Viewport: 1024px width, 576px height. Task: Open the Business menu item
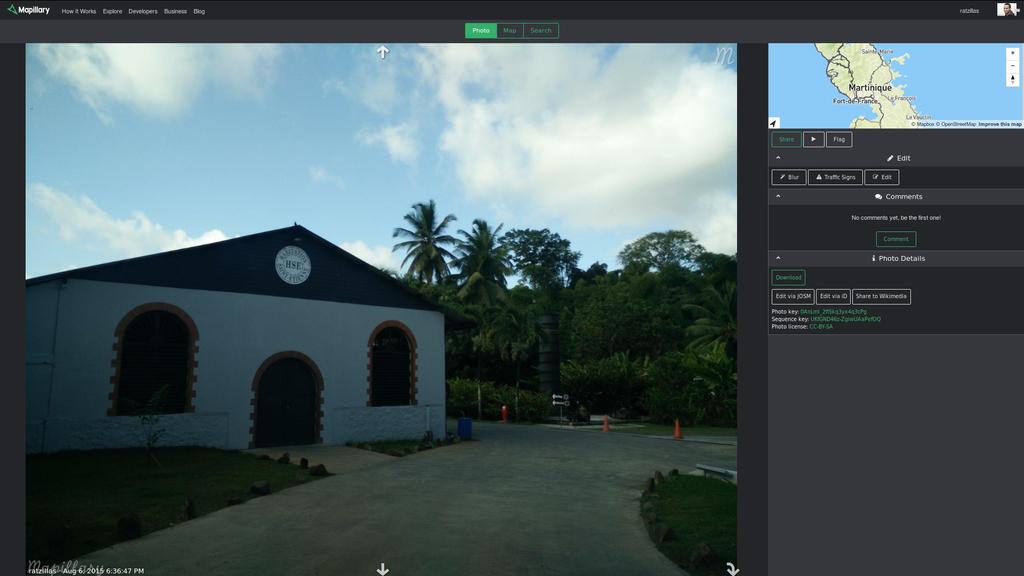coord(175,11)
